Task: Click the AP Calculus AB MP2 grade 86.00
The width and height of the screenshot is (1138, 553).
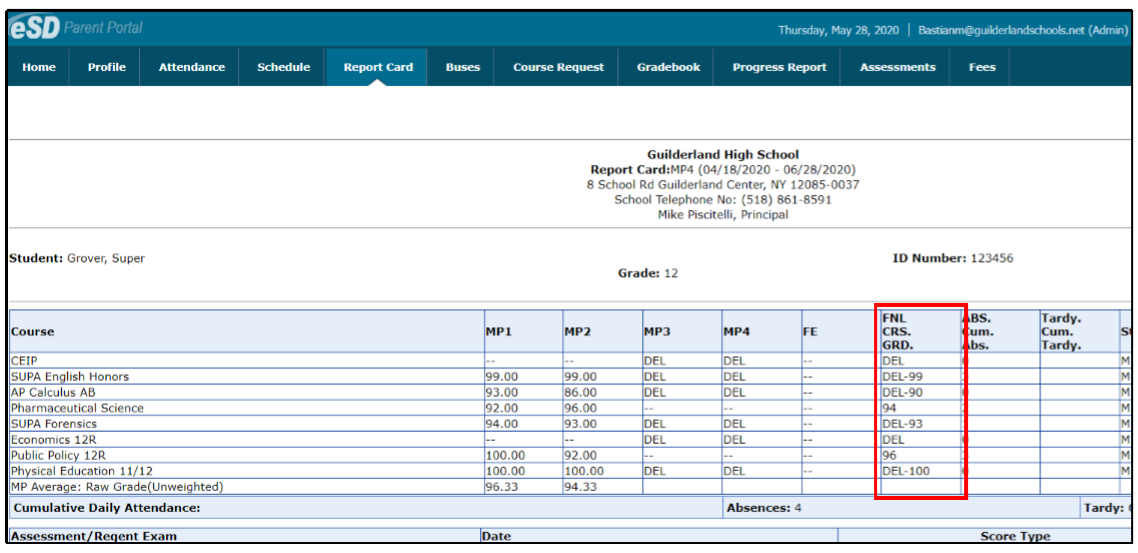Action: [x=581, y=392]
